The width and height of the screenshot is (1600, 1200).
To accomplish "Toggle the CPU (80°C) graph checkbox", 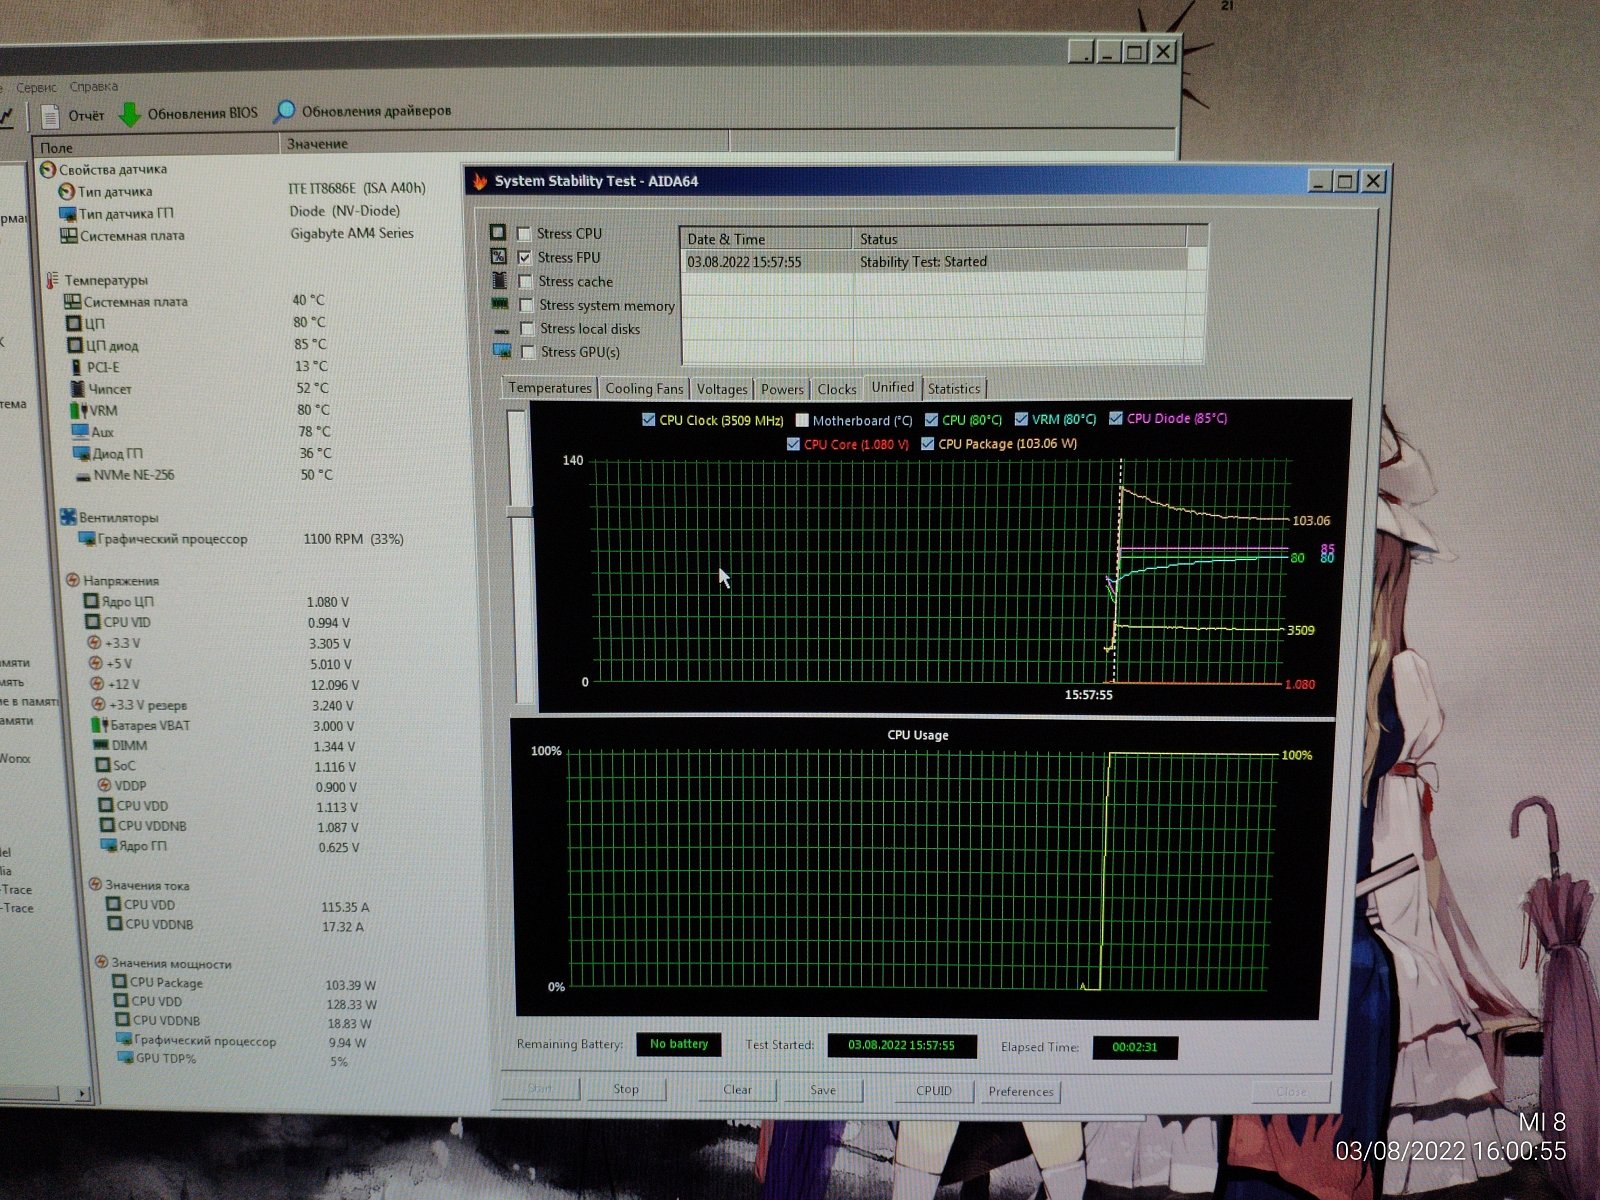I will point(932,420).
